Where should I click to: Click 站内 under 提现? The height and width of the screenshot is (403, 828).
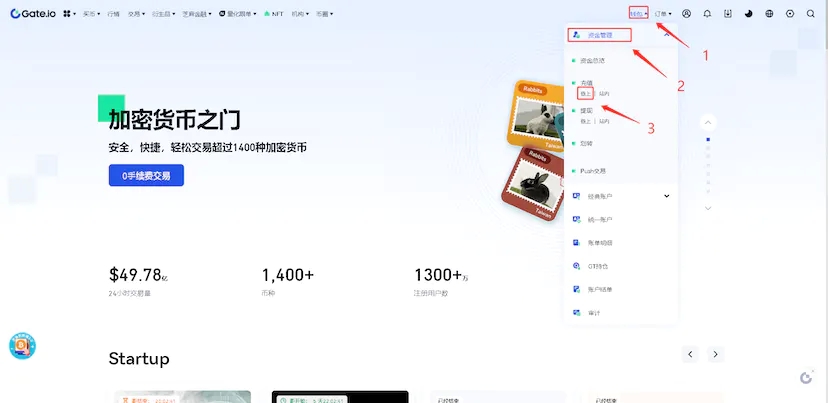604,121
